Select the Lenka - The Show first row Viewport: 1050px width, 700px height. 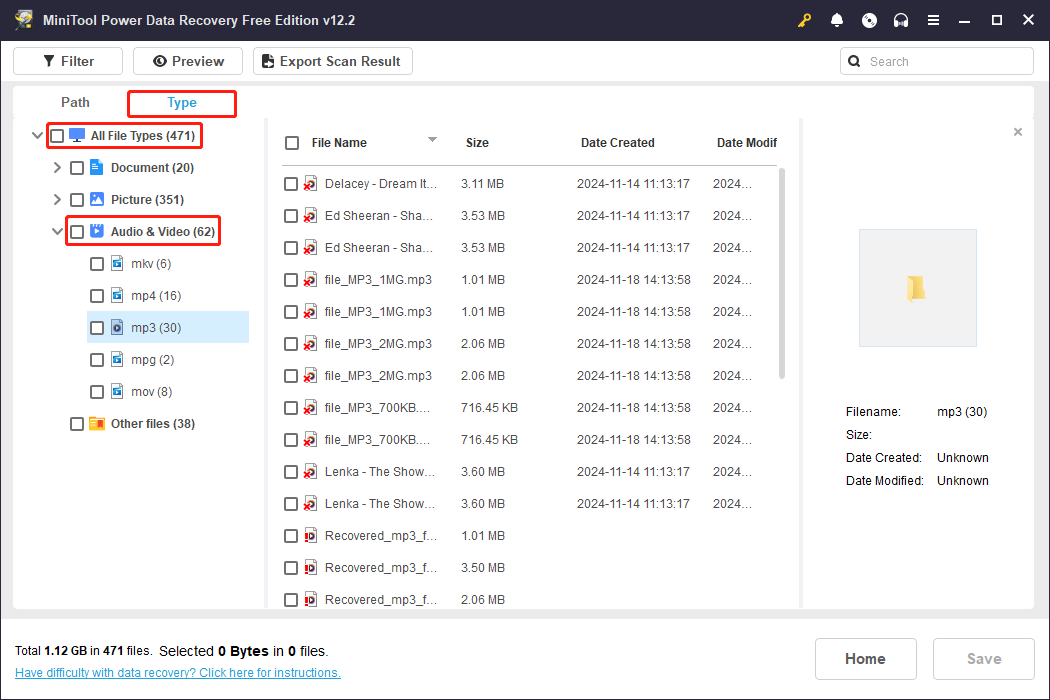(529, 472)
